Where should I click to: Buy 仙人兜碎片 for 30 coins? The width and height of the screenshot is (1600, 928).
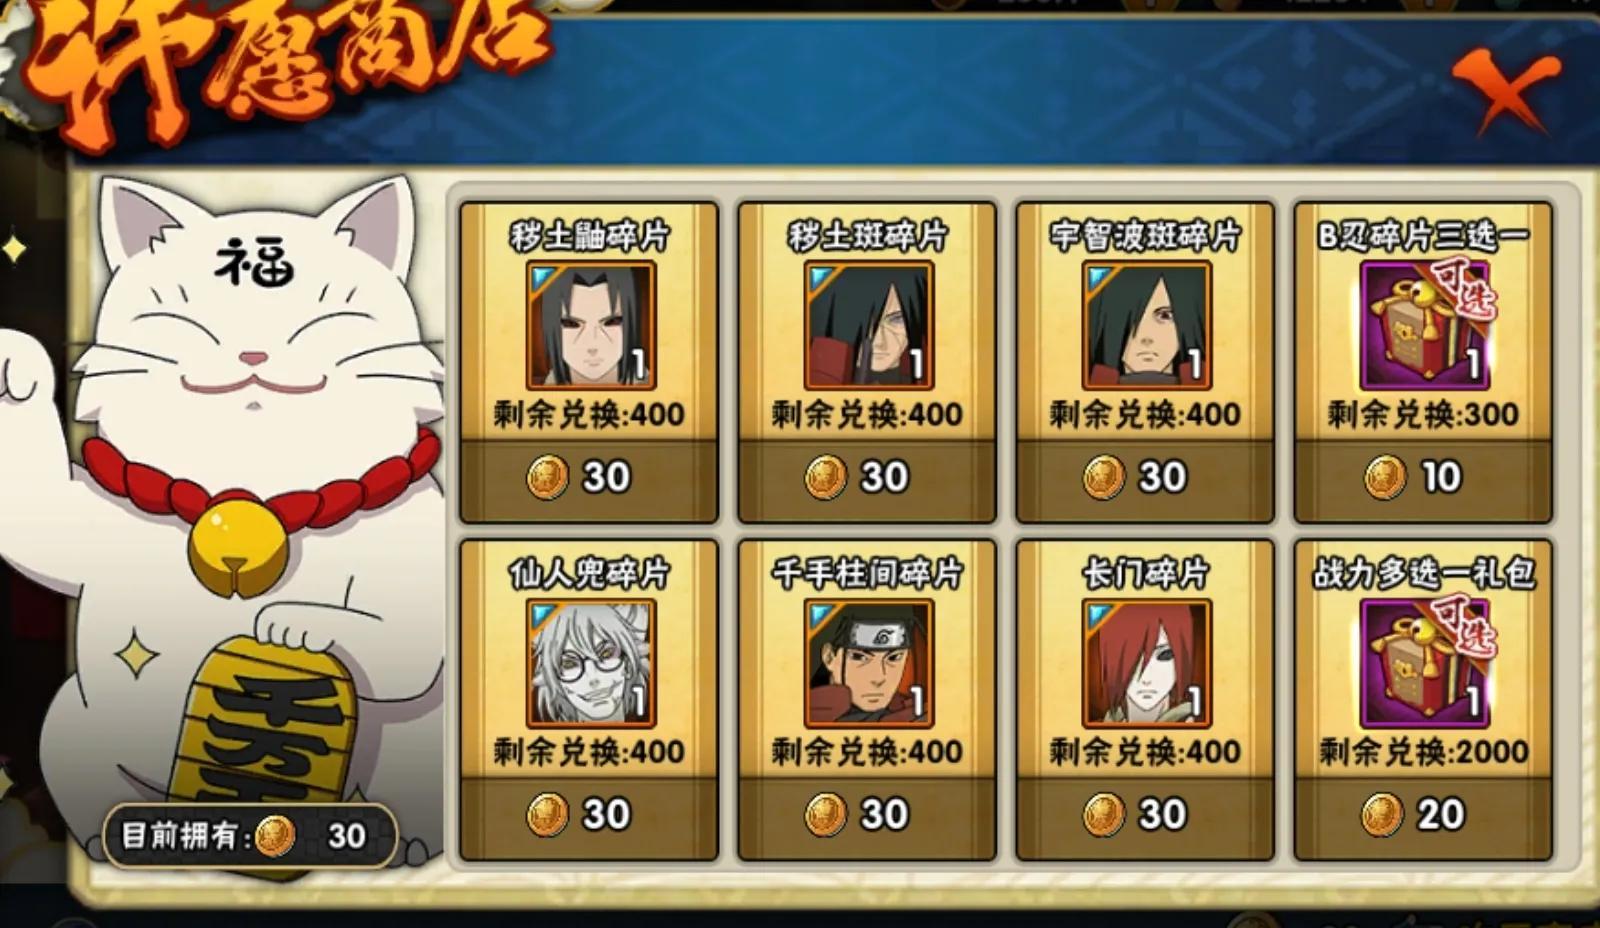pos(589,815)
